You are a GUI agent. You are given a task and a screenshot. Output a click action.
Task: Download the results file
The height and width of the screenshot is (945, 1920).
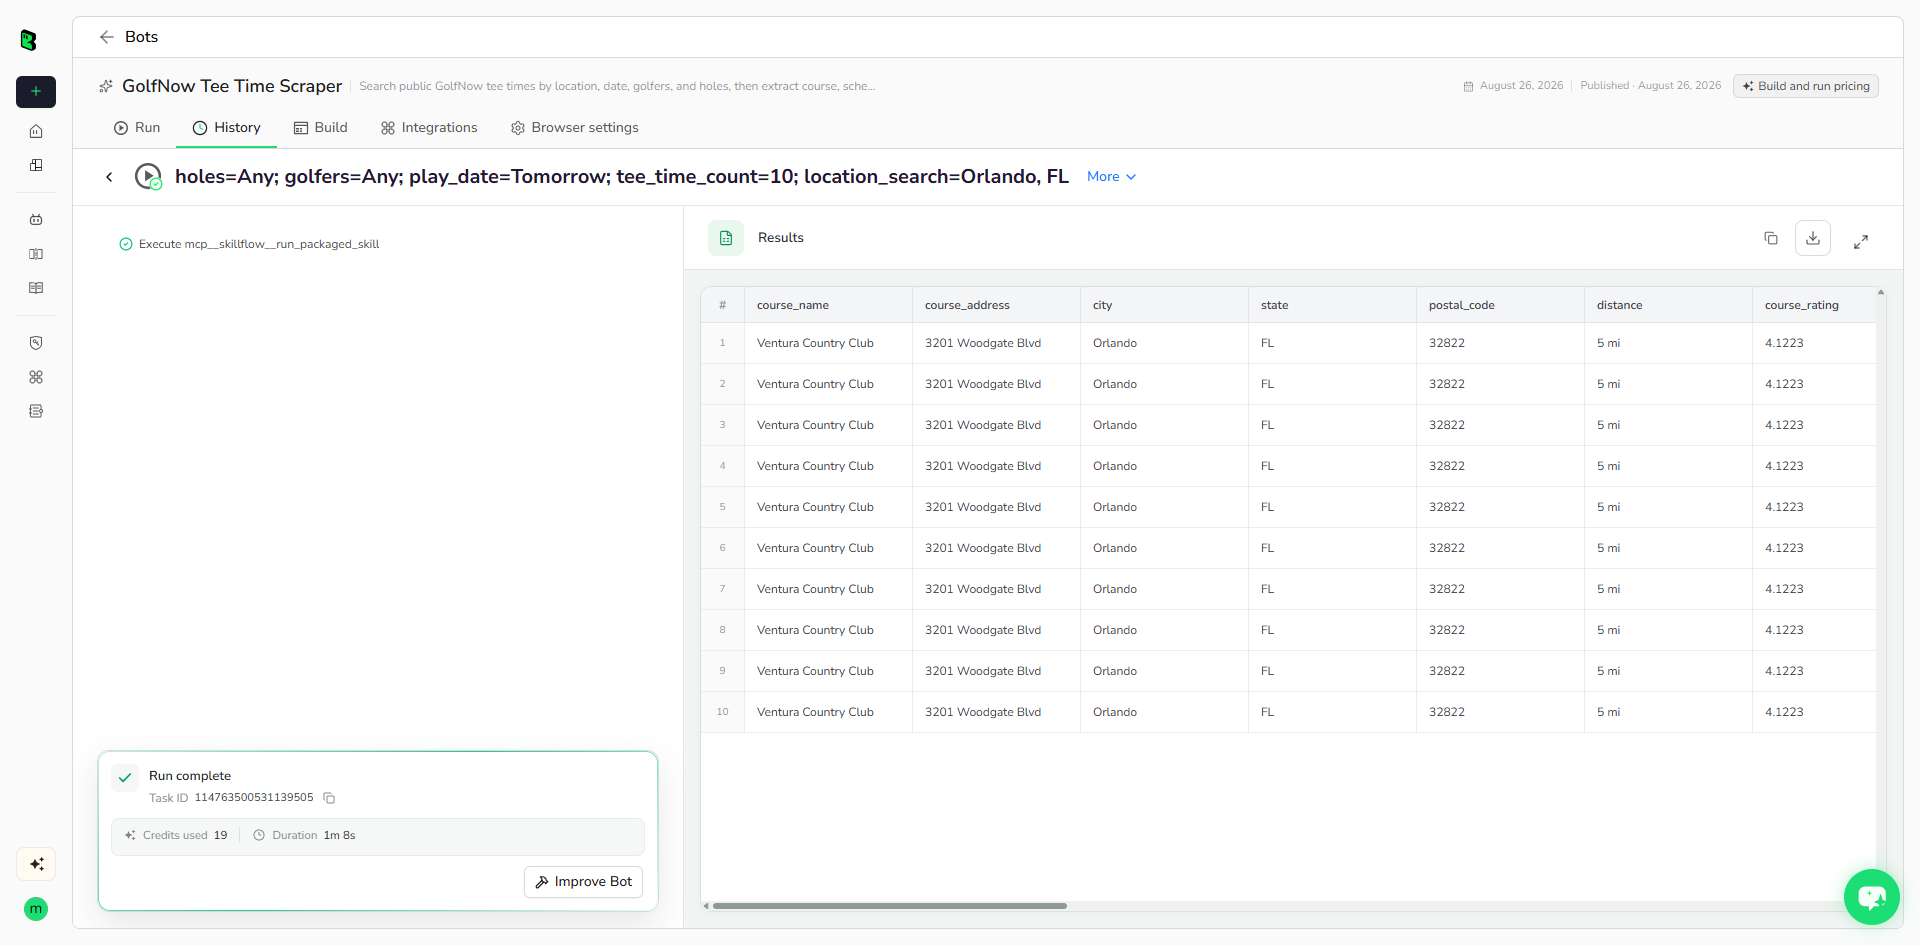click(1813, 238)
